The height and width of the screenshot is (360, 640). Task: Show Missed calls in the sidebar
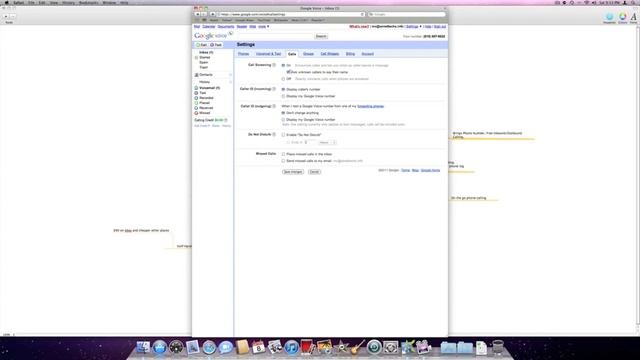pos(204,113)
